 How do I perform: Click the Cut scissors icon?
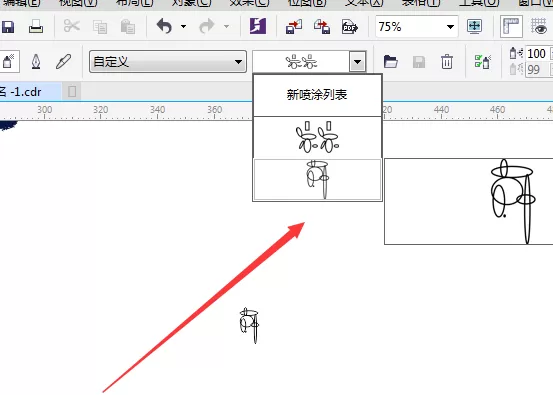point(72,26)
